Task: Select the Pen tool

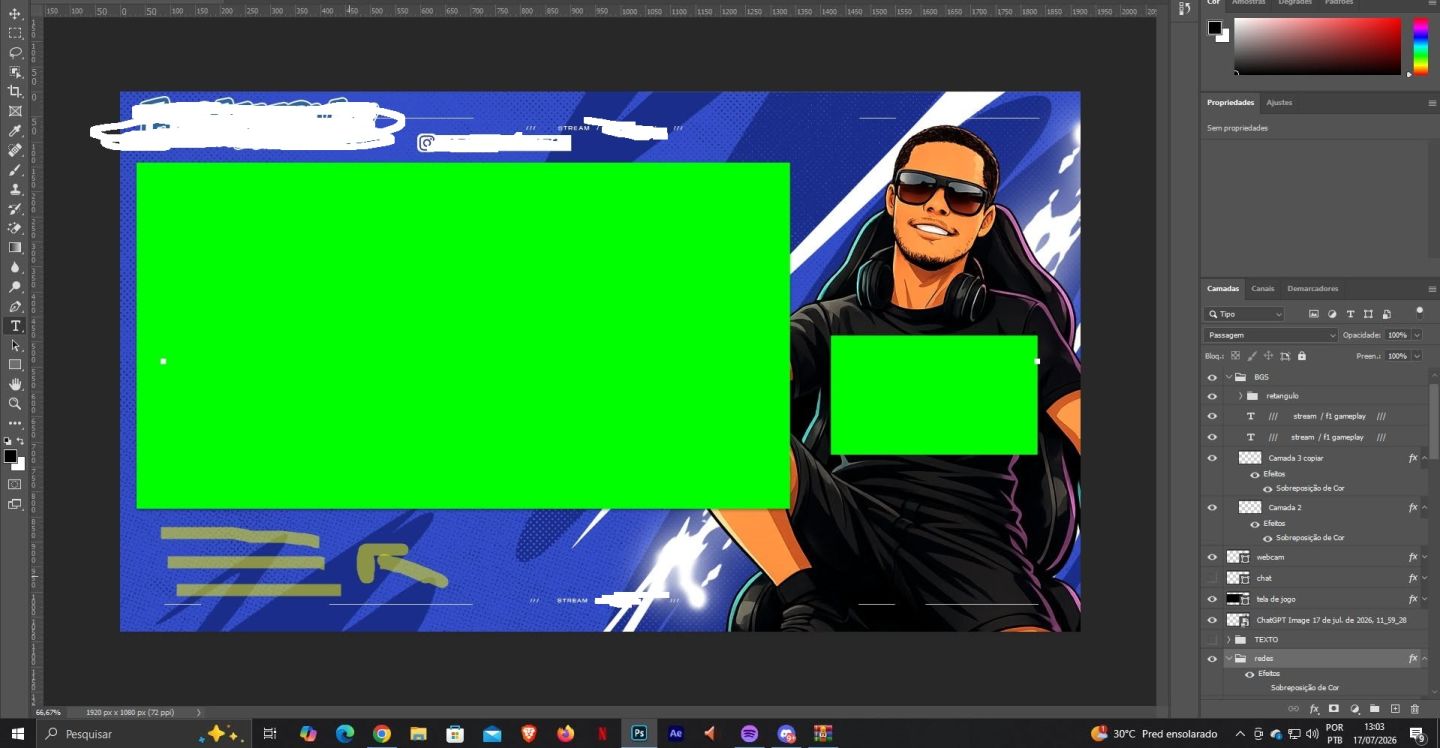Action: tap(15, 306)
